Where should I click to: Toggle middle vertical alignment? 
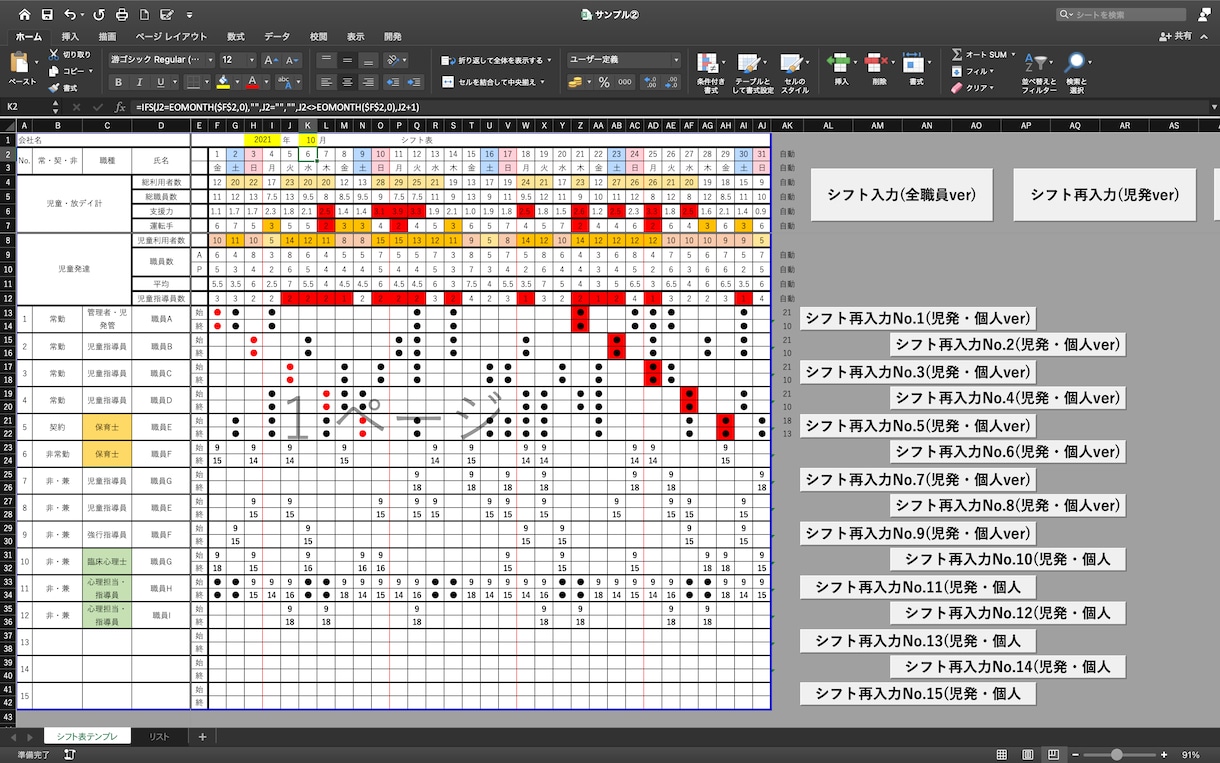(x=347, y=60)
